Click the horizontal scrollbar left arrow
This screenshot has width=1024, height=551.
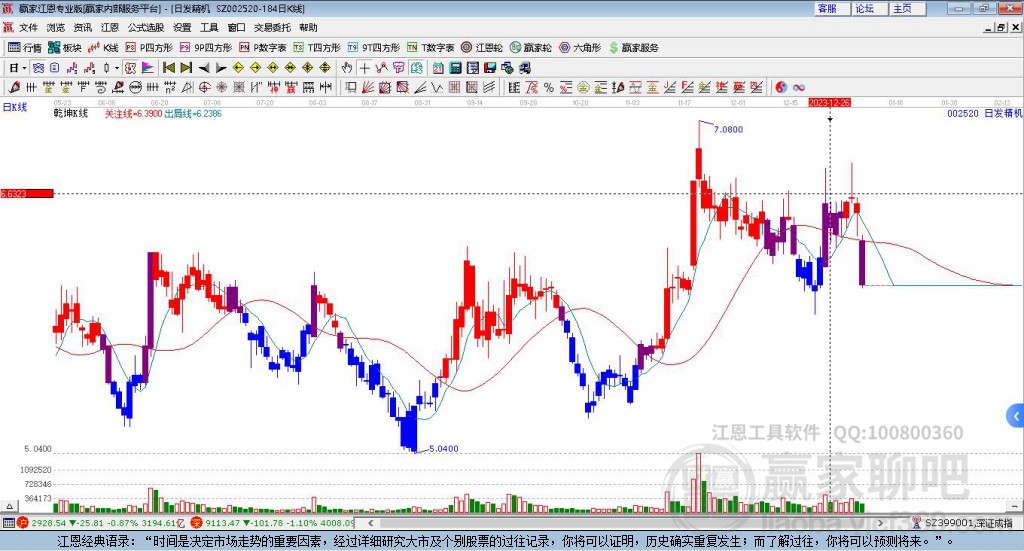click(x=370, y=523)
